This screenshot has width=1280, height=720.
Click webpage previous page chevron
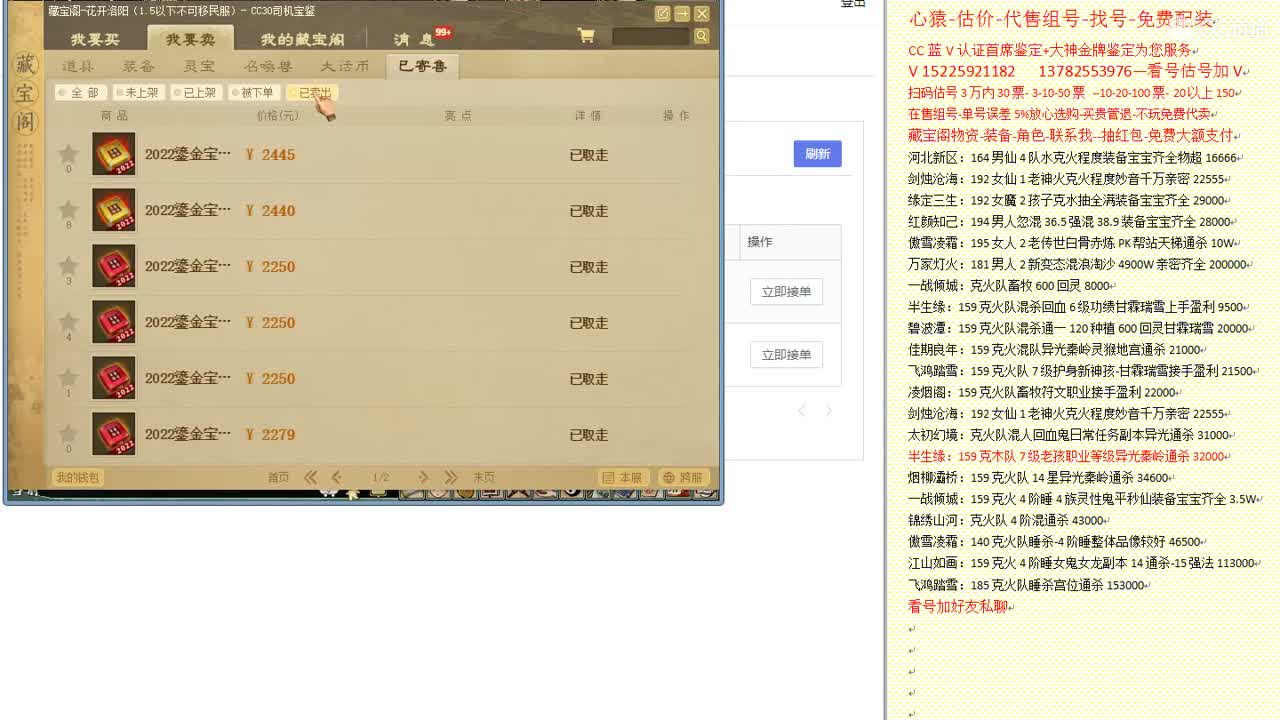pyautogui.click(x=801, y=410)
